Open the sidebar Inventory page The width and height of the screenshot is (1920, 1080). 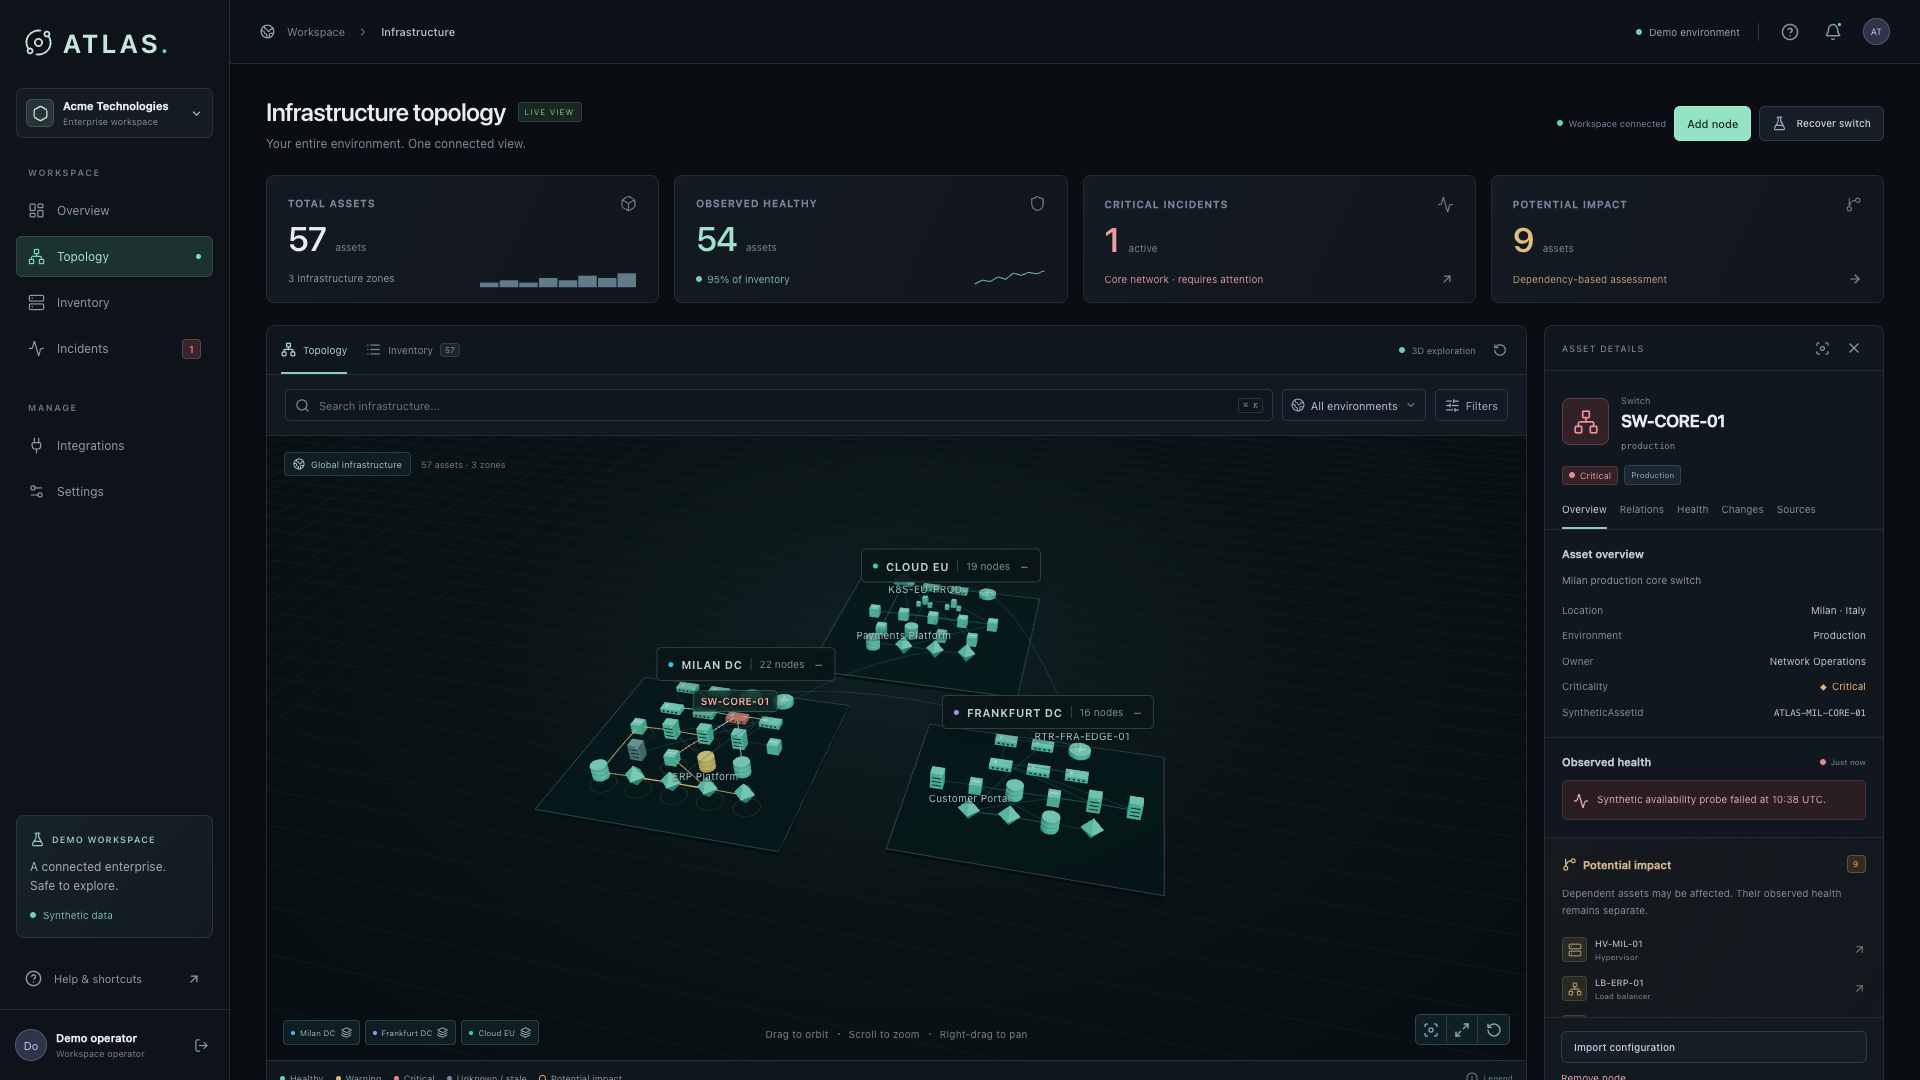click(x=114, y=303)
